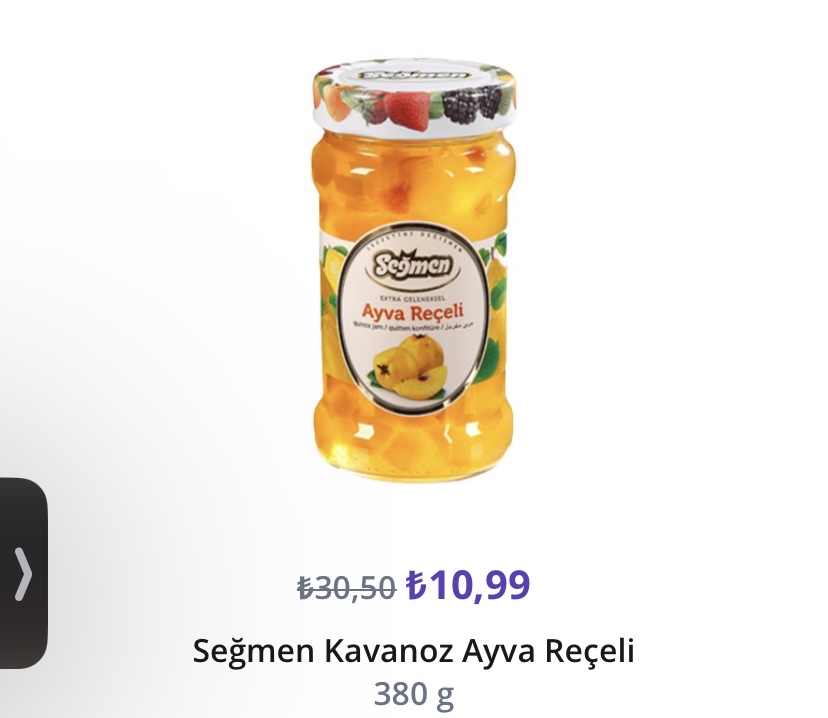828x718 pixels.
Task: Open the Seğmen quince jam jar image
Action: (x=413, y=271)
